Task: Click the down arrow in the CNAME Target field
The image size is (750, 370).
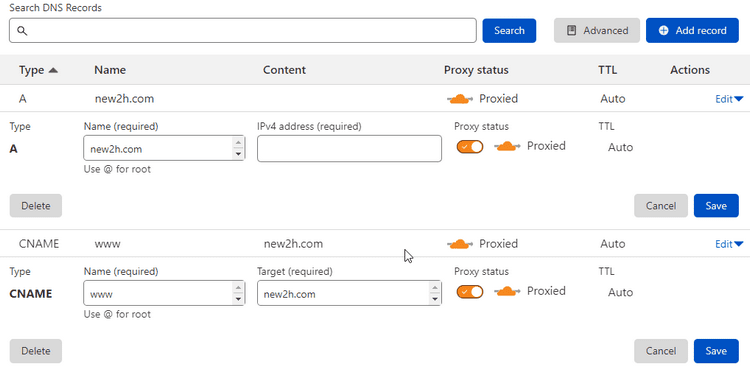Action: 434,299
